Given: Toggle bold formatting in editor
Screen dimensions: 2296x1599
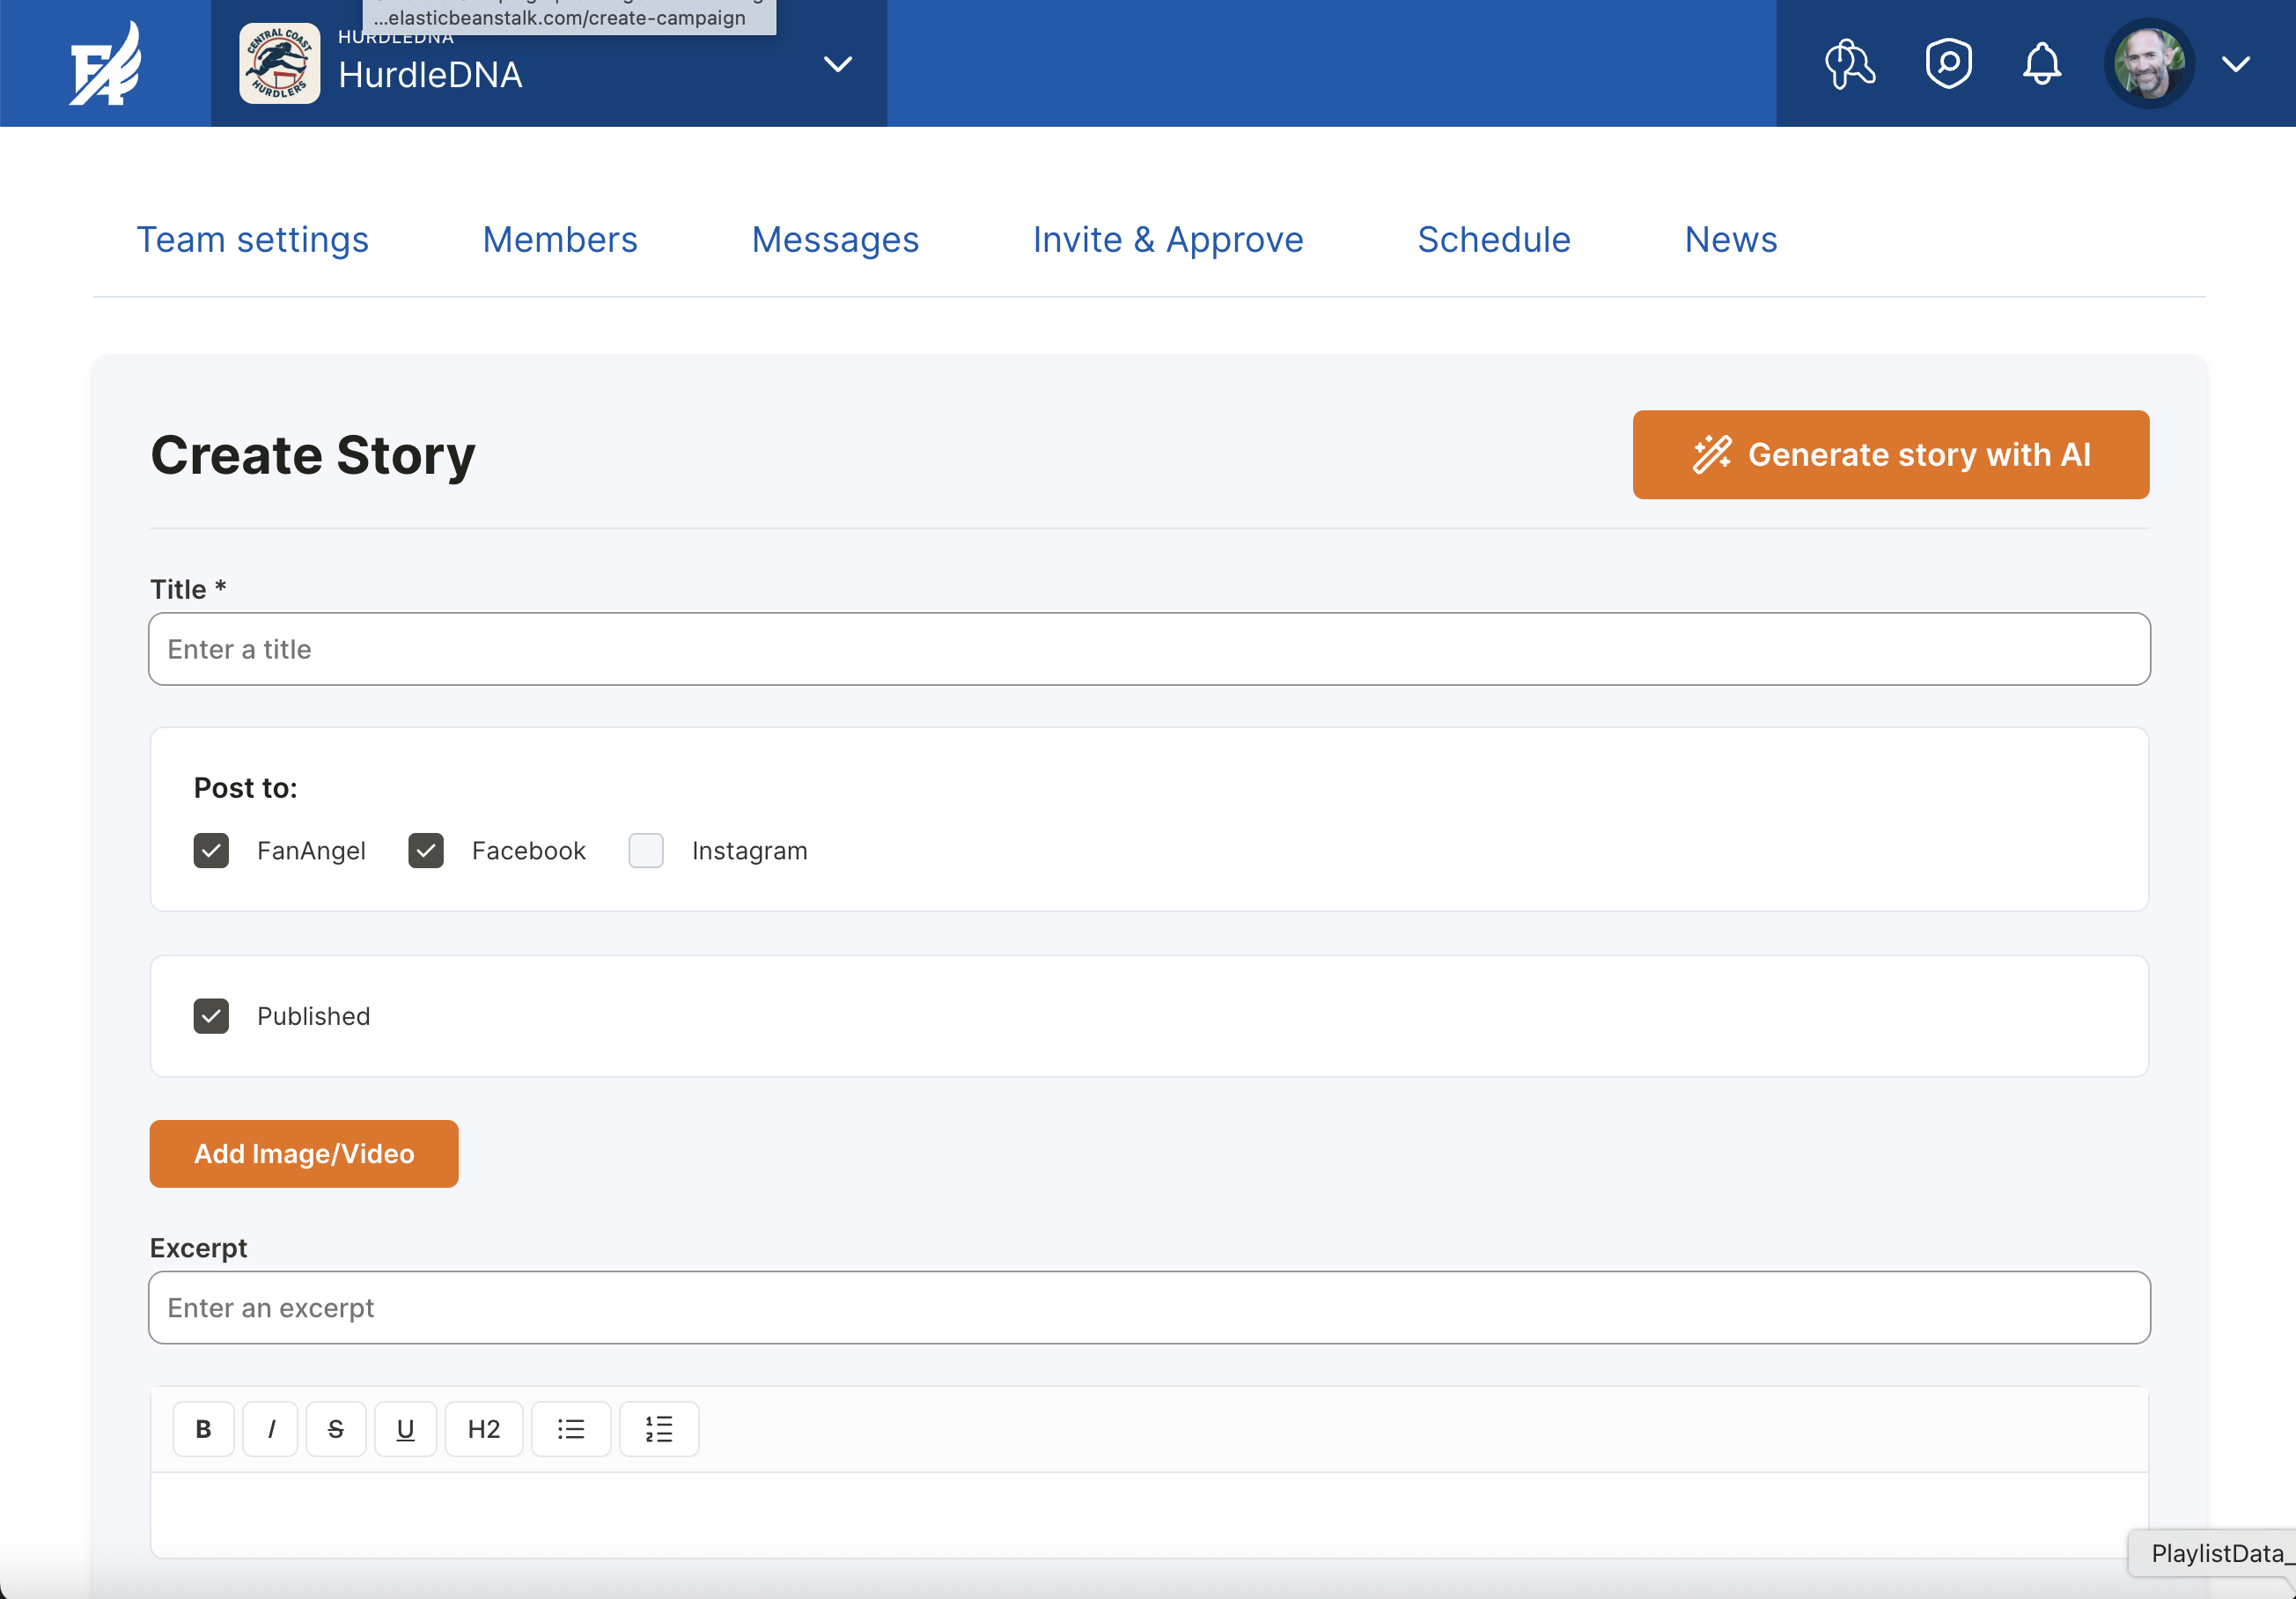Looking at the screenshot, I should click(203, 1429).
